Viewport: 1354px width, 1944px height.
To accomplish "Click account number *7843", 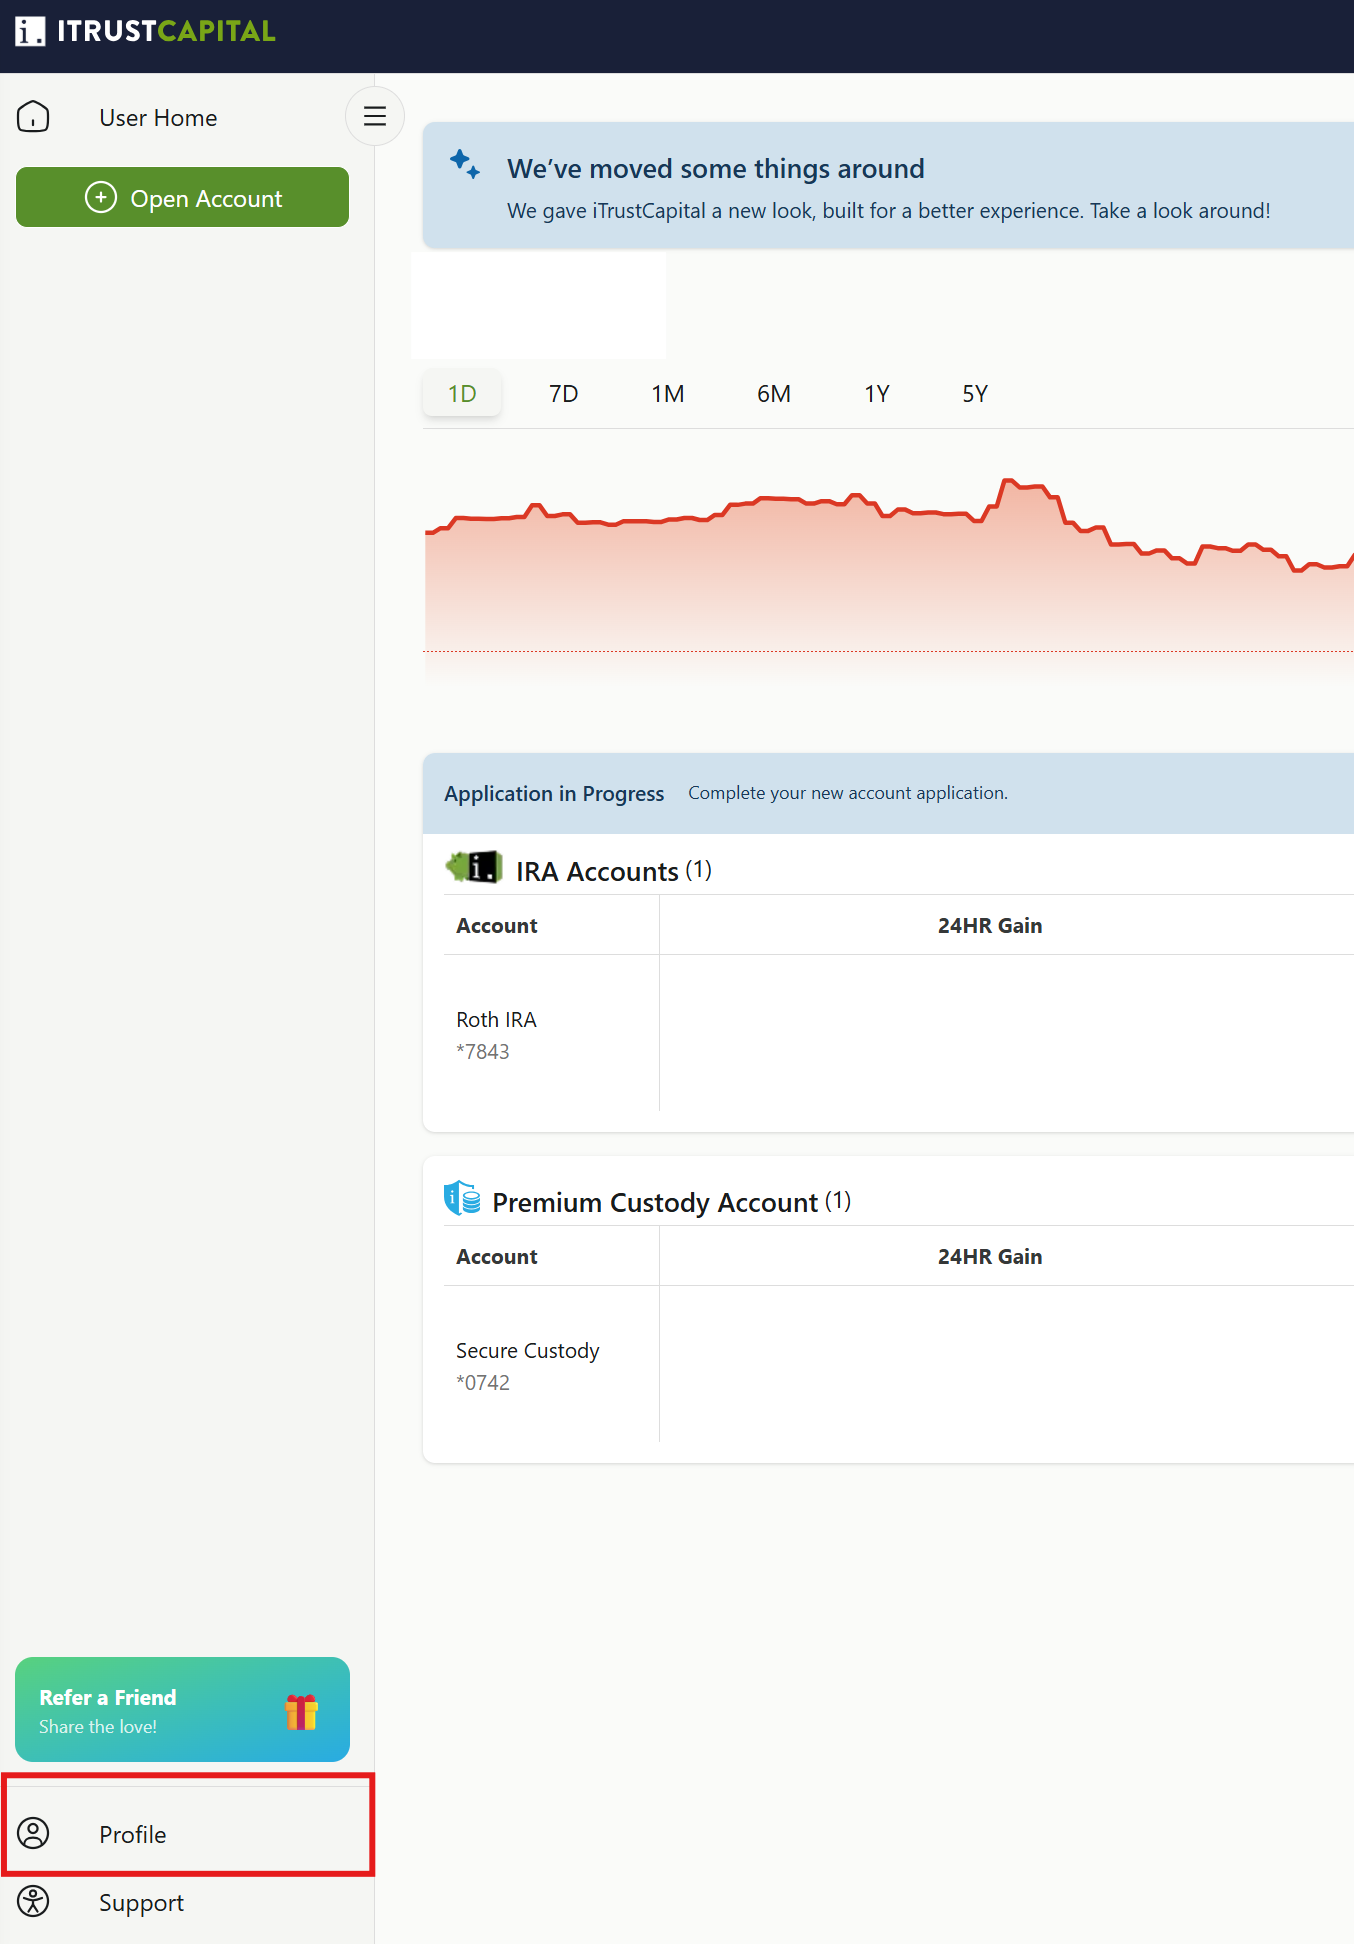I will point(483,1052).
